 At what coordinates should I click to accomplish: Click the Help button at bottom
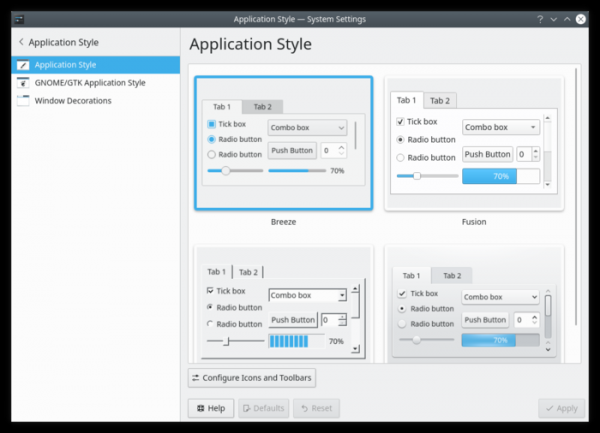[x=210, y=408]
